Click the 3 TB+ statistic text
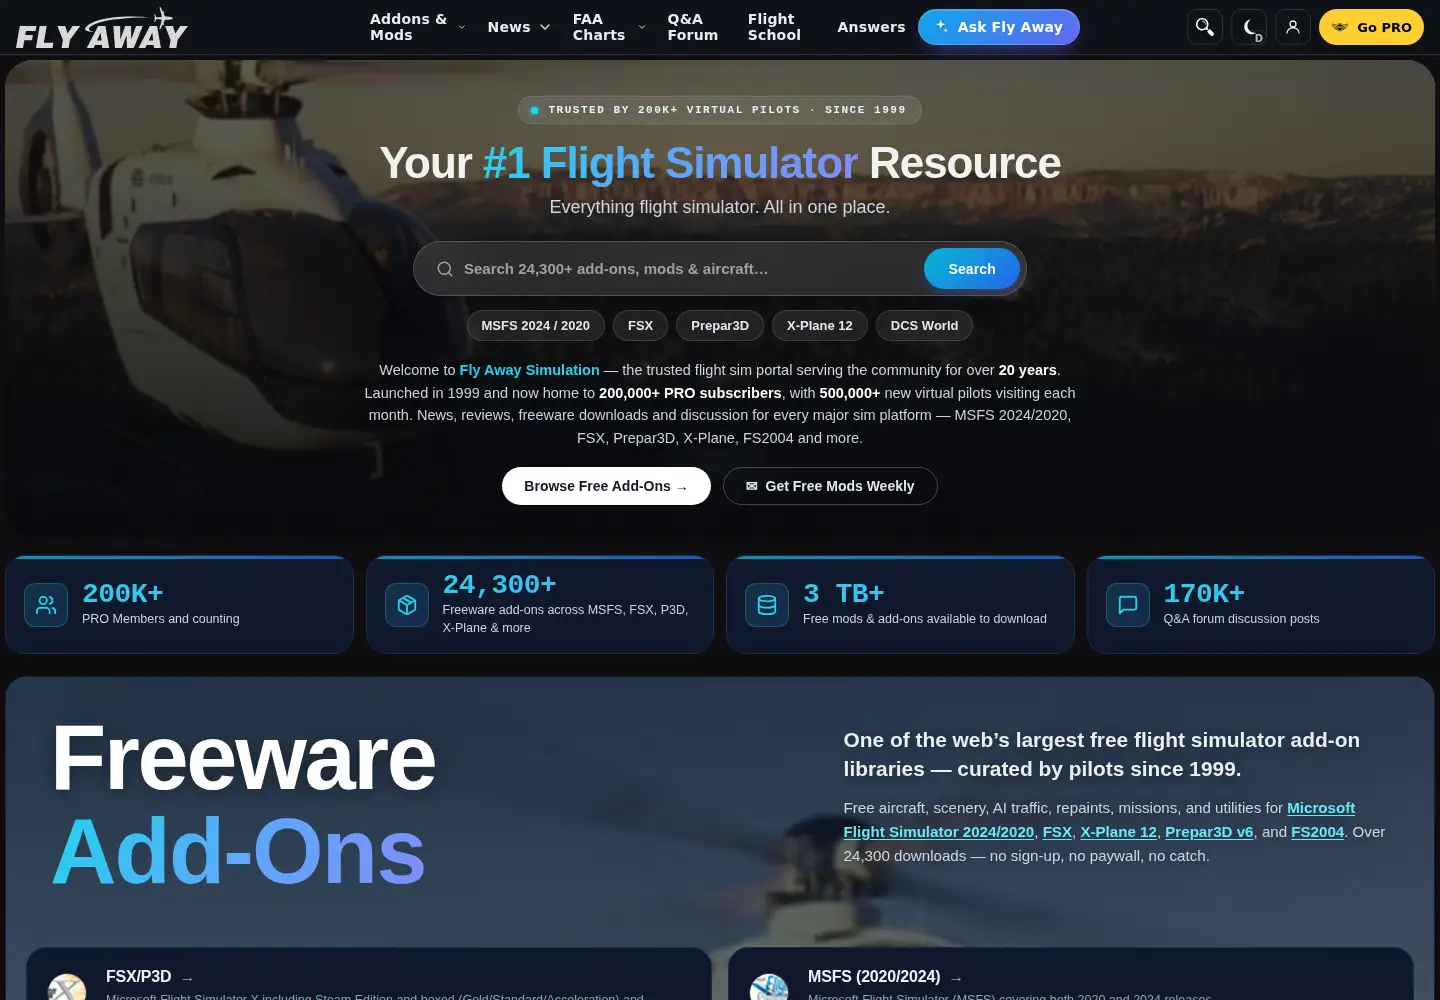This screenshot has width=1440, height=1000. (x=843, y=594)
